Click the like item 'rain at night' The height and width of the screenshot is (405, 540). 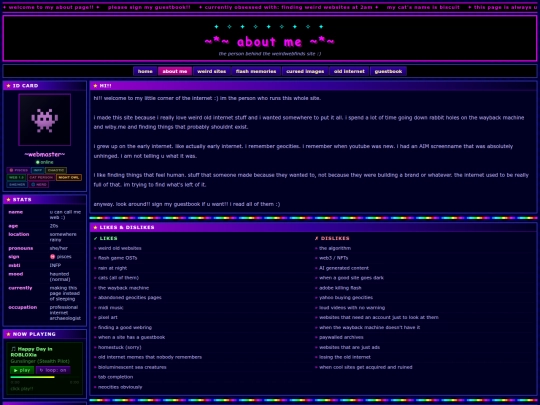tap(112, 268)
